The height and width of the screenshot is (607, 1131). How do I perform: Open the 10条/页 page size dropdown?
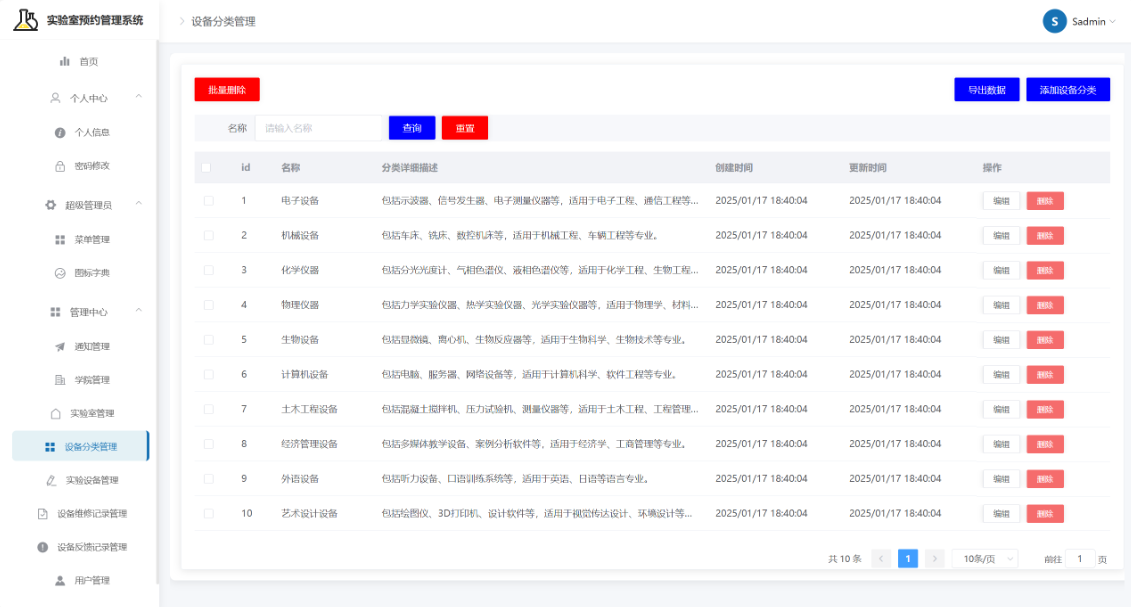click(x=985, y=559)
